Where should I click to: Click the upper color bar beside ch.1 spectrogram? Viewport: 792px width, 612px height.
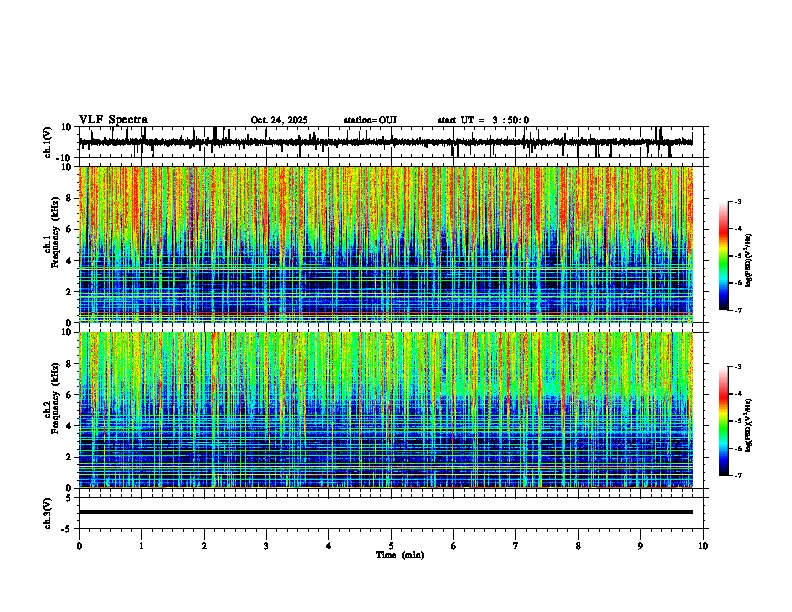pos(724,256)
